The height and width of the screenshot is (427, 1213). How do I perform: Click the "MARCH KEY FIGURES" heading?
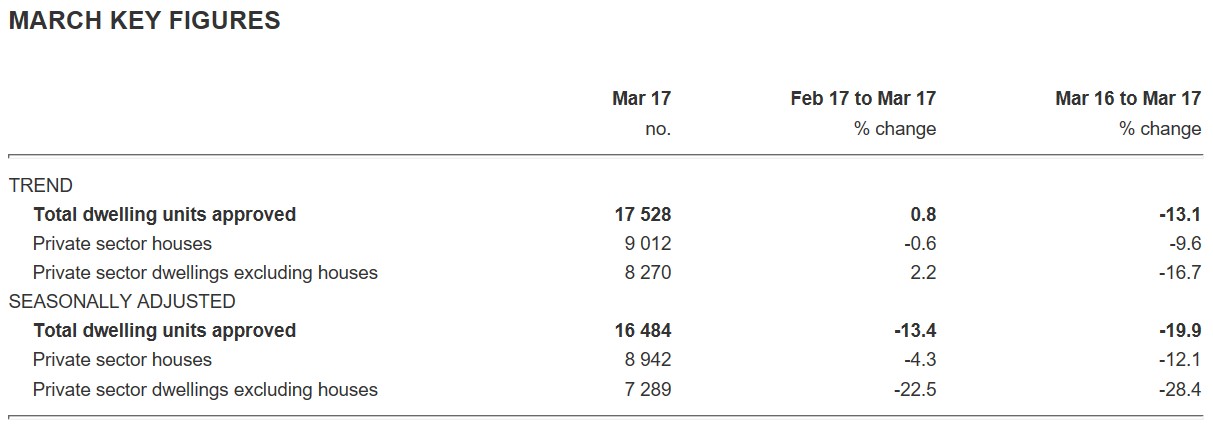point(144,21)
